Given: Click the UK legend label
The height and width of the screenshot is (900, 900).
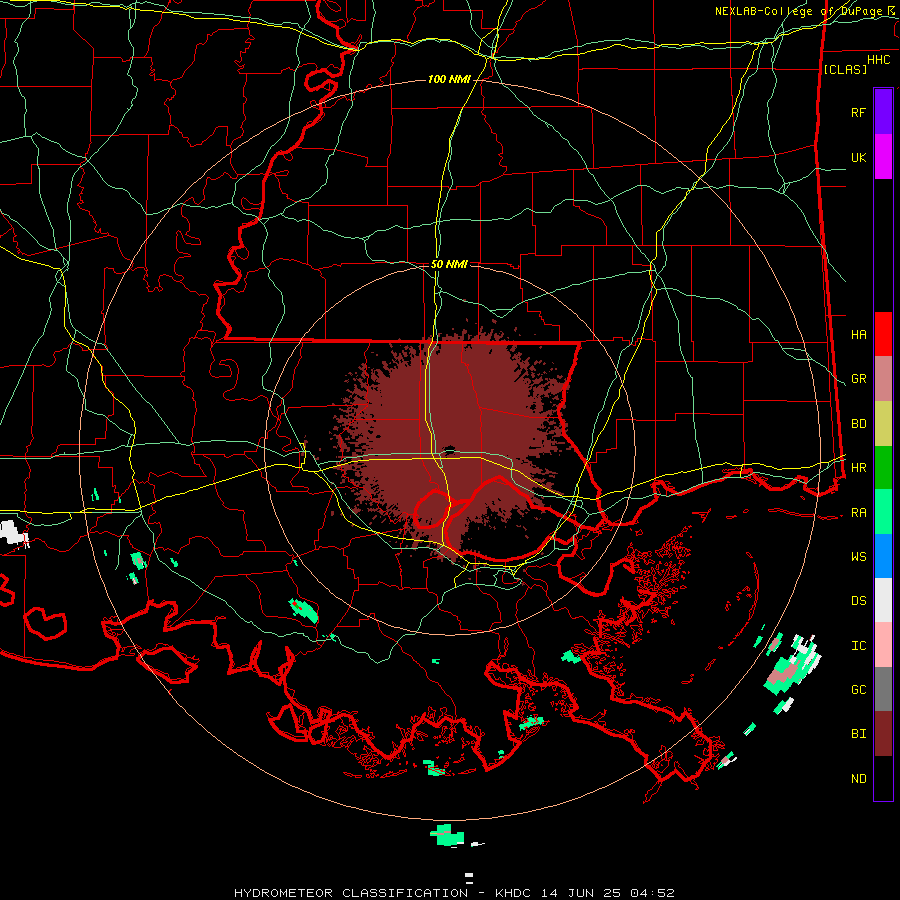Looking at the screenshot, I should point(858,157).
